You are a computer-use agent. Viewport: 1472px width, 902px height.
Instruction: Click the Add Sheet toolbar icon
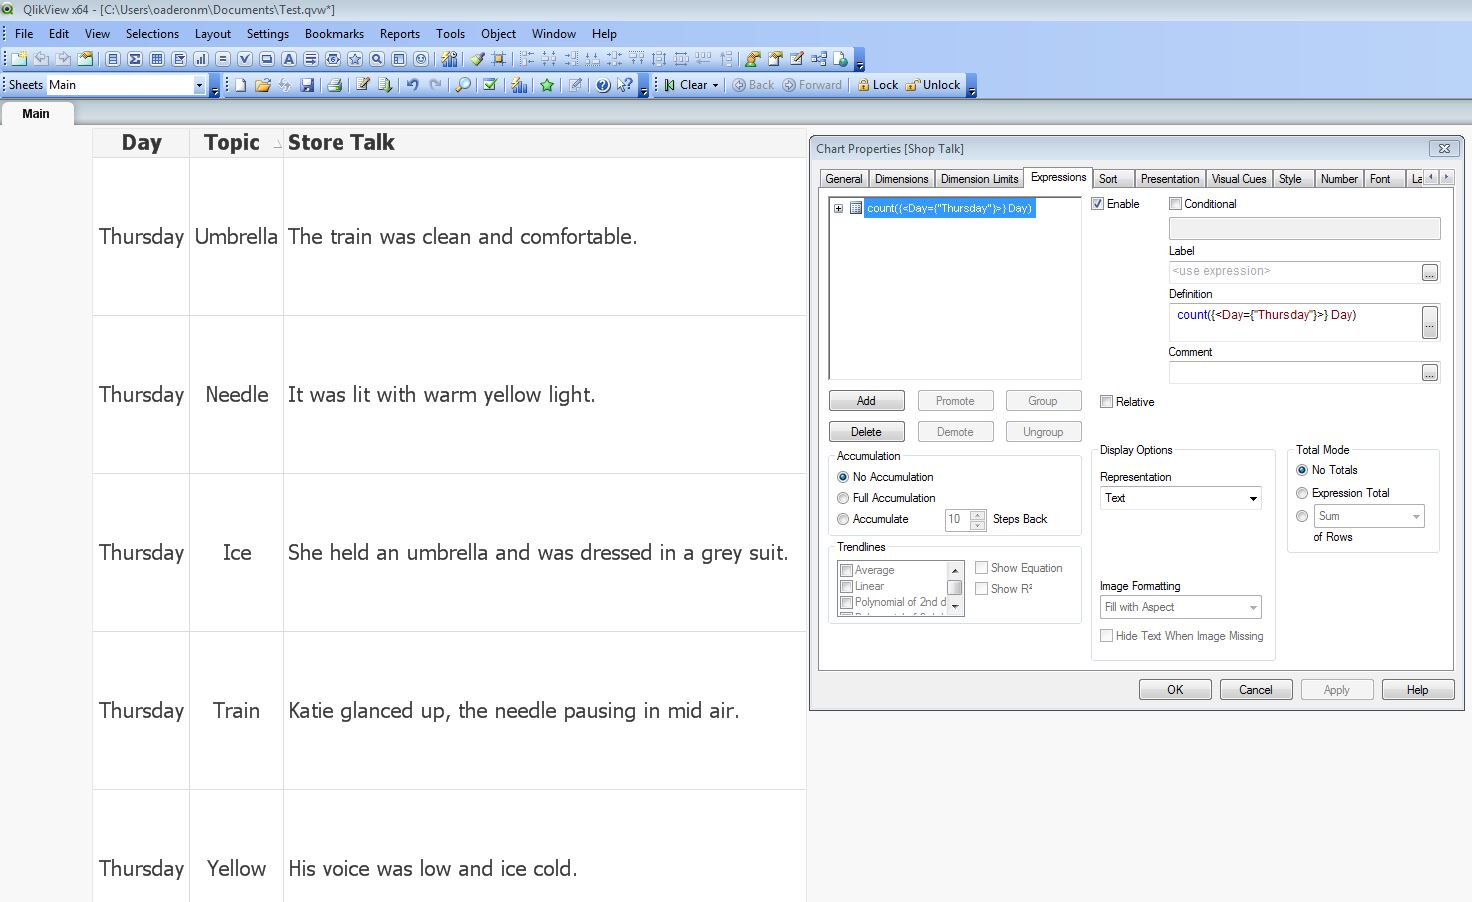(19, 59)
